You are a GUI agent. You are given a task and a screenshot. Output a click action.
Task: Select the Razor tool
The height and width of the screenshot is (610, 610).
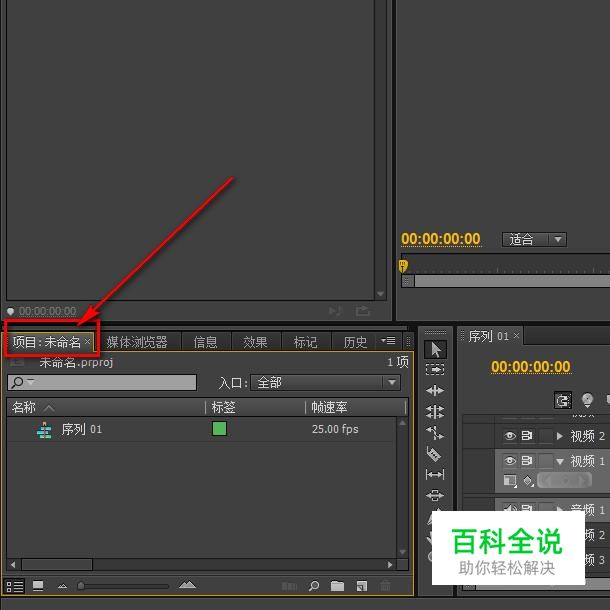(x=434, y=454)
